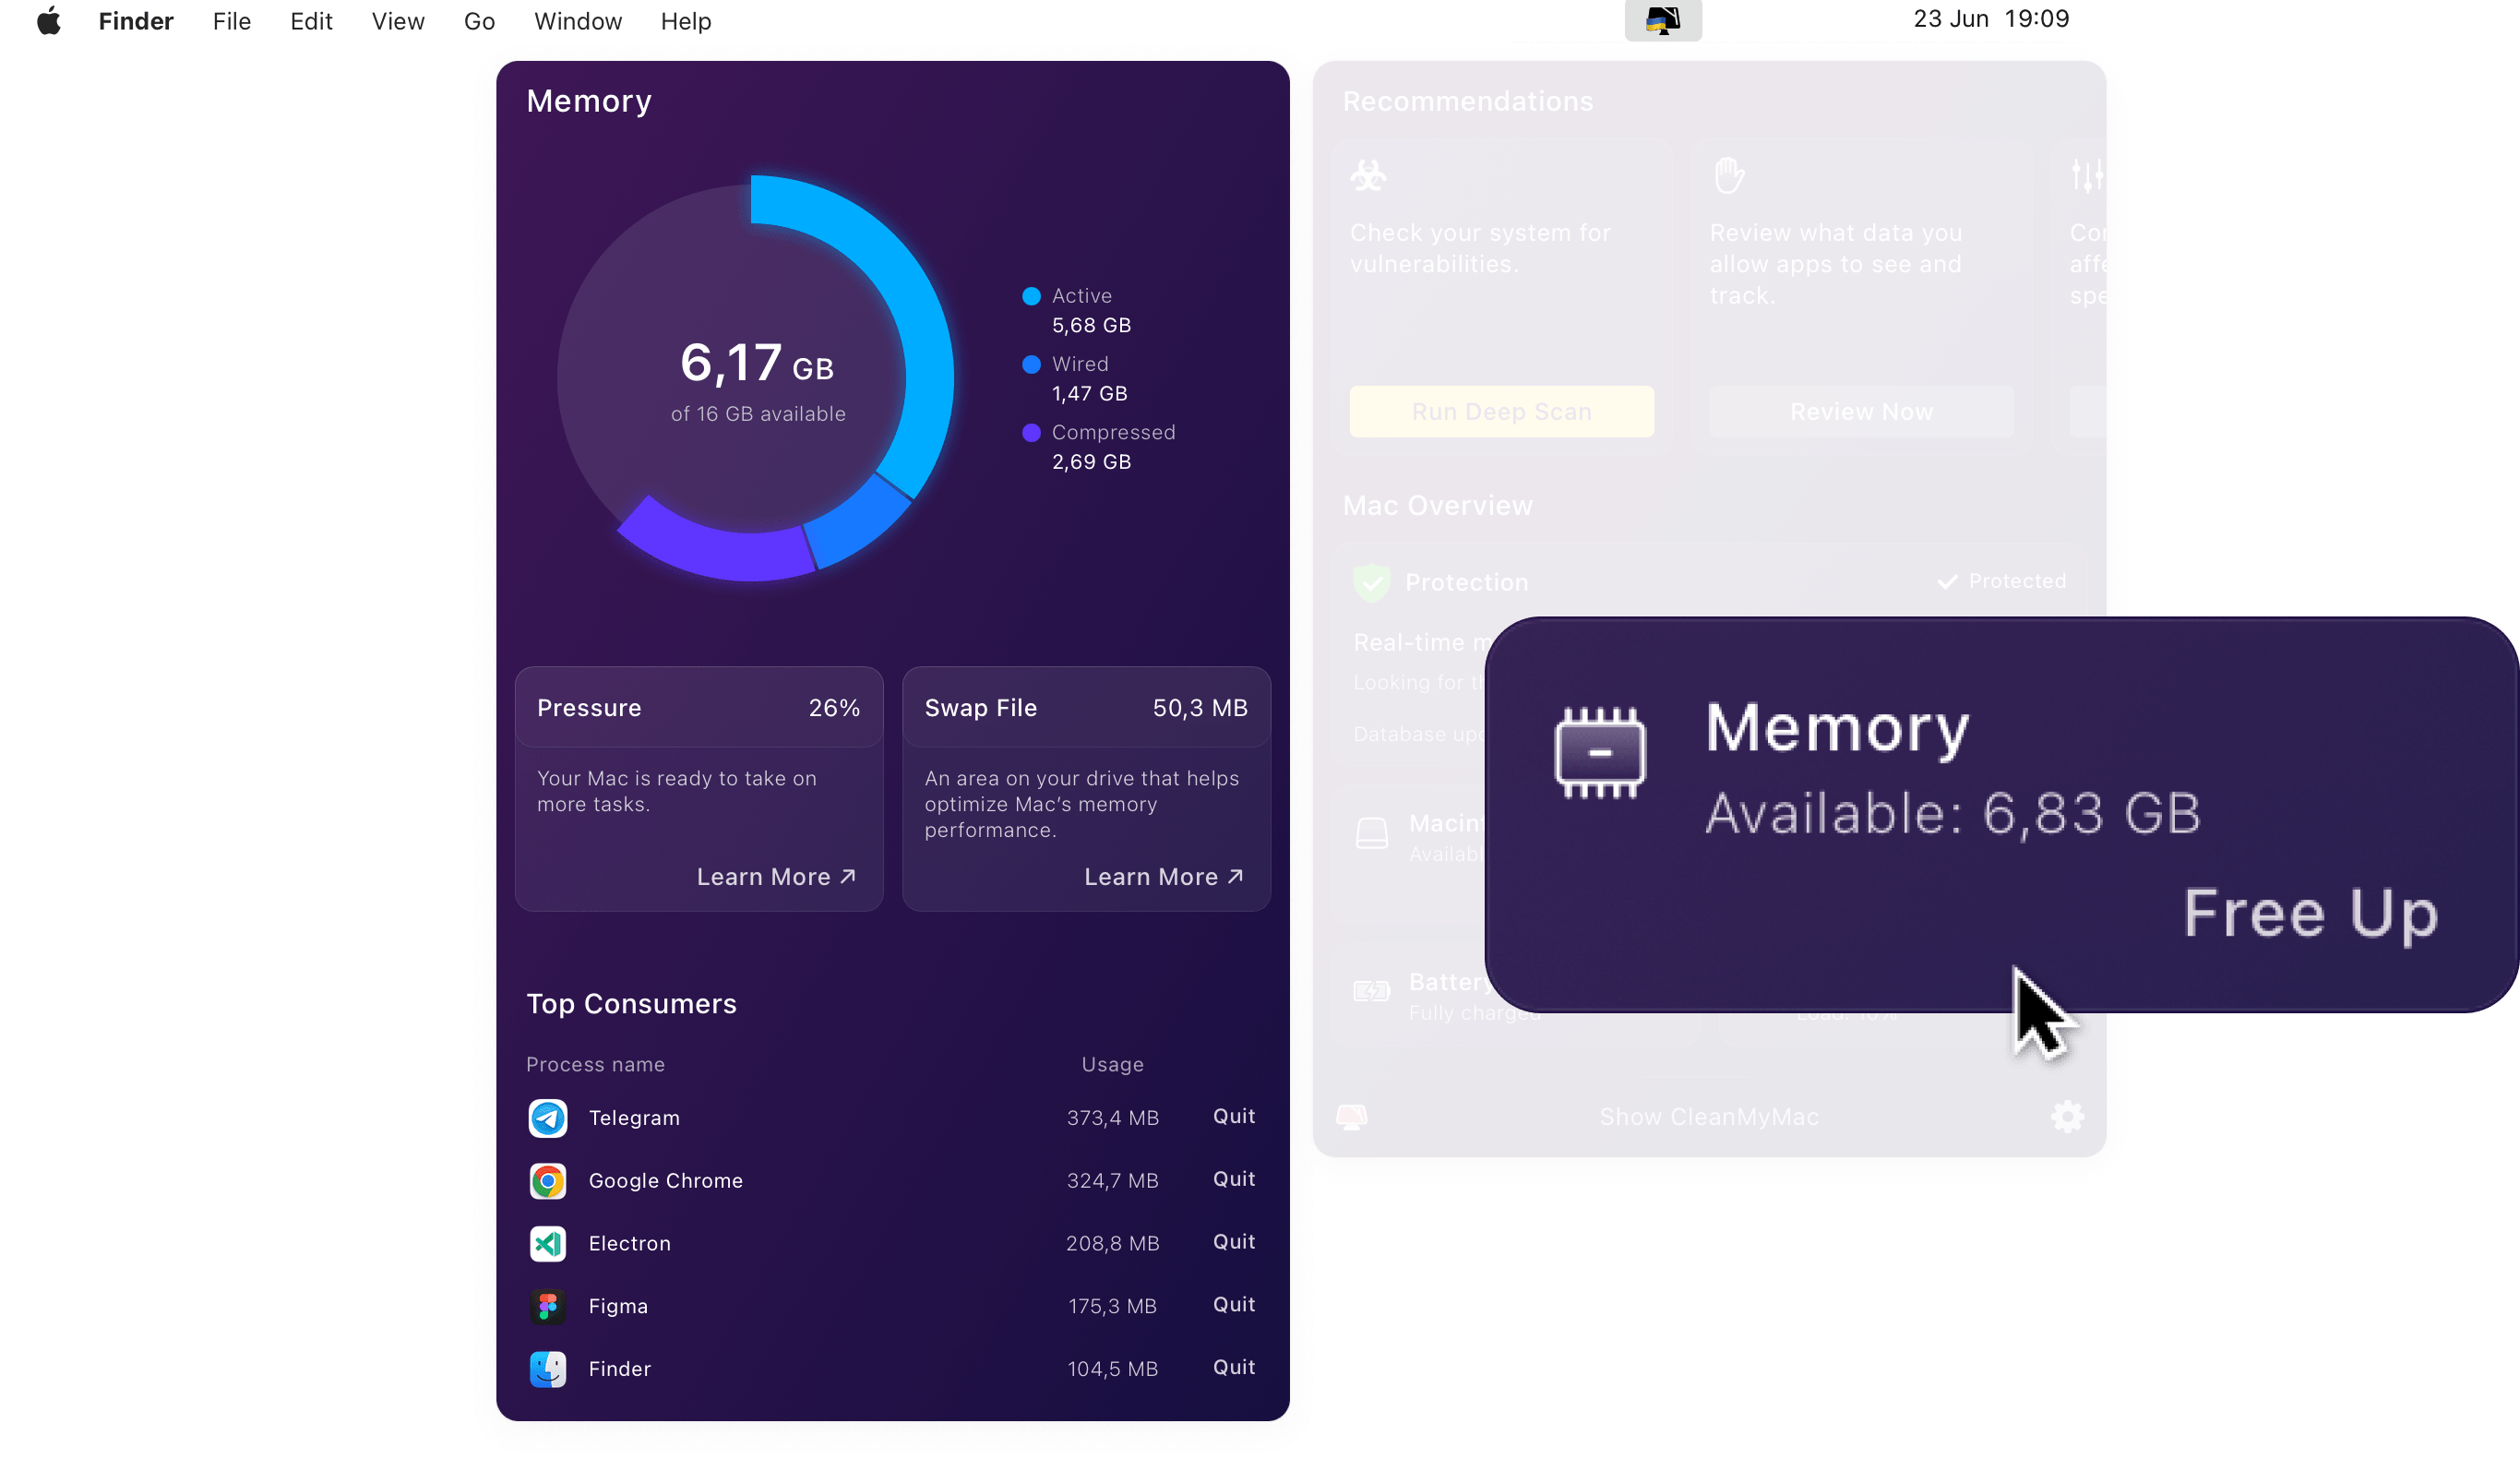Click the Finder 104,5 MB usage
Screen dimensions: 2520x1471
coord(1112,1370)
